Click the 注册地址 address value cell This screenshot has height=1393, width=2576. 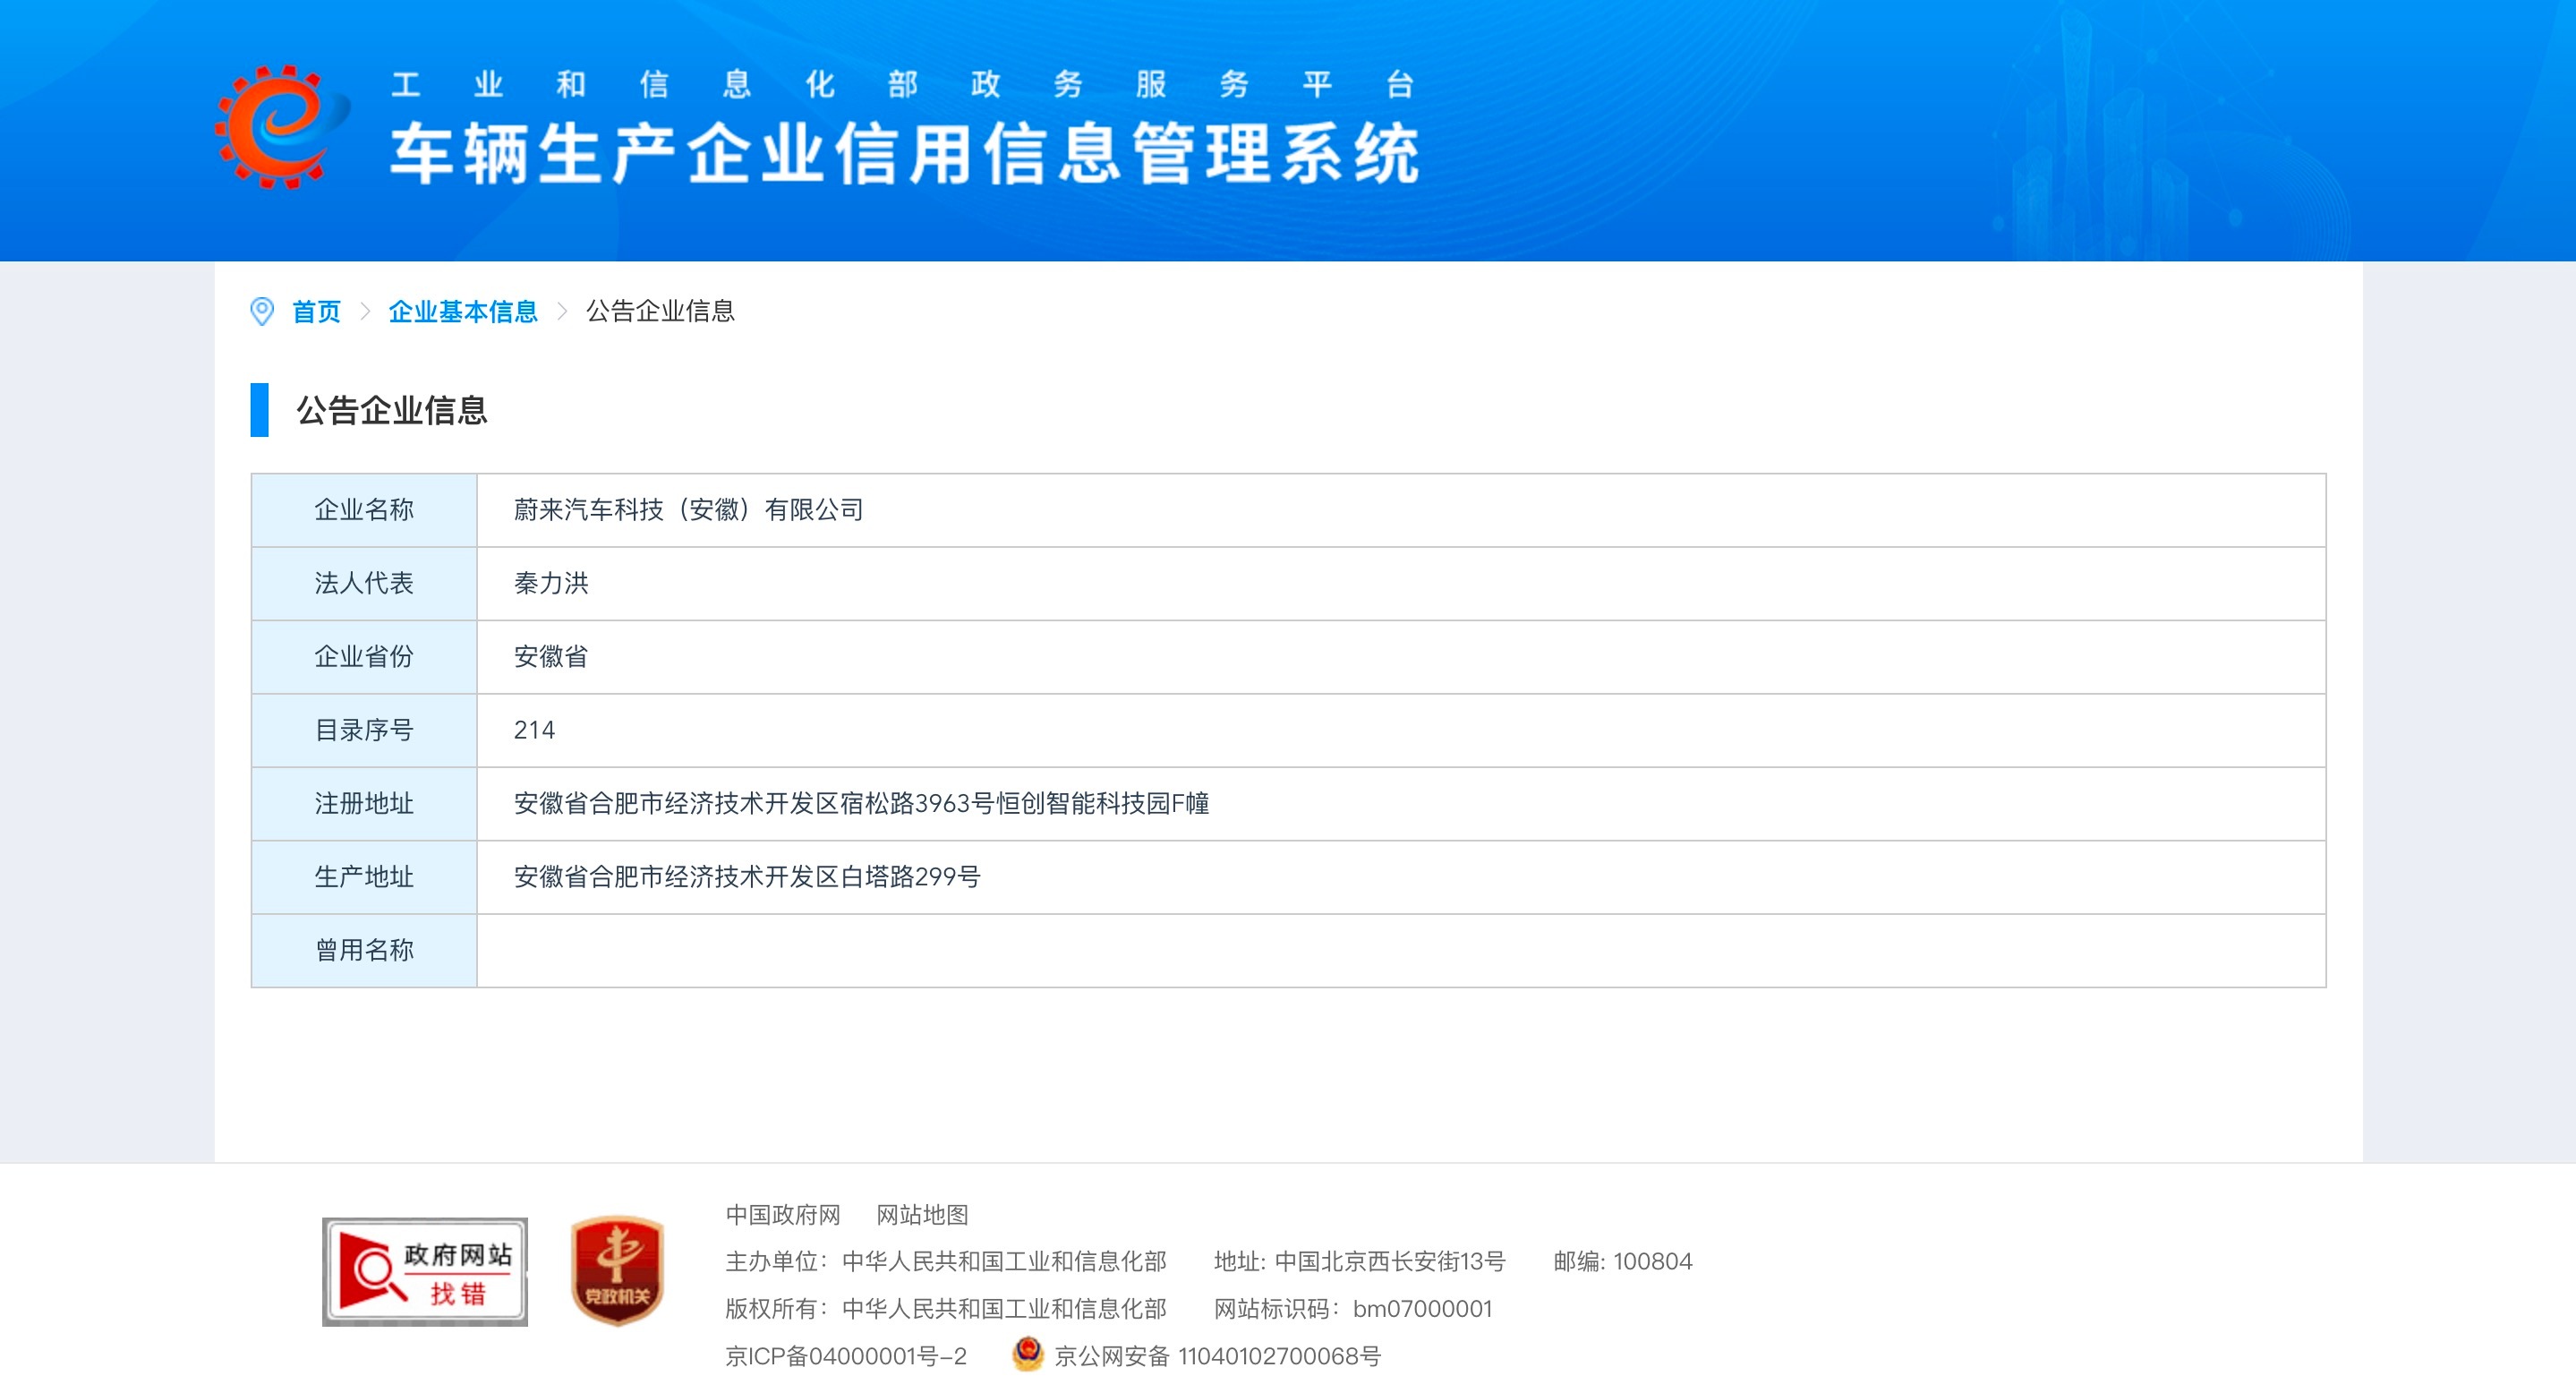click(861, 804)
